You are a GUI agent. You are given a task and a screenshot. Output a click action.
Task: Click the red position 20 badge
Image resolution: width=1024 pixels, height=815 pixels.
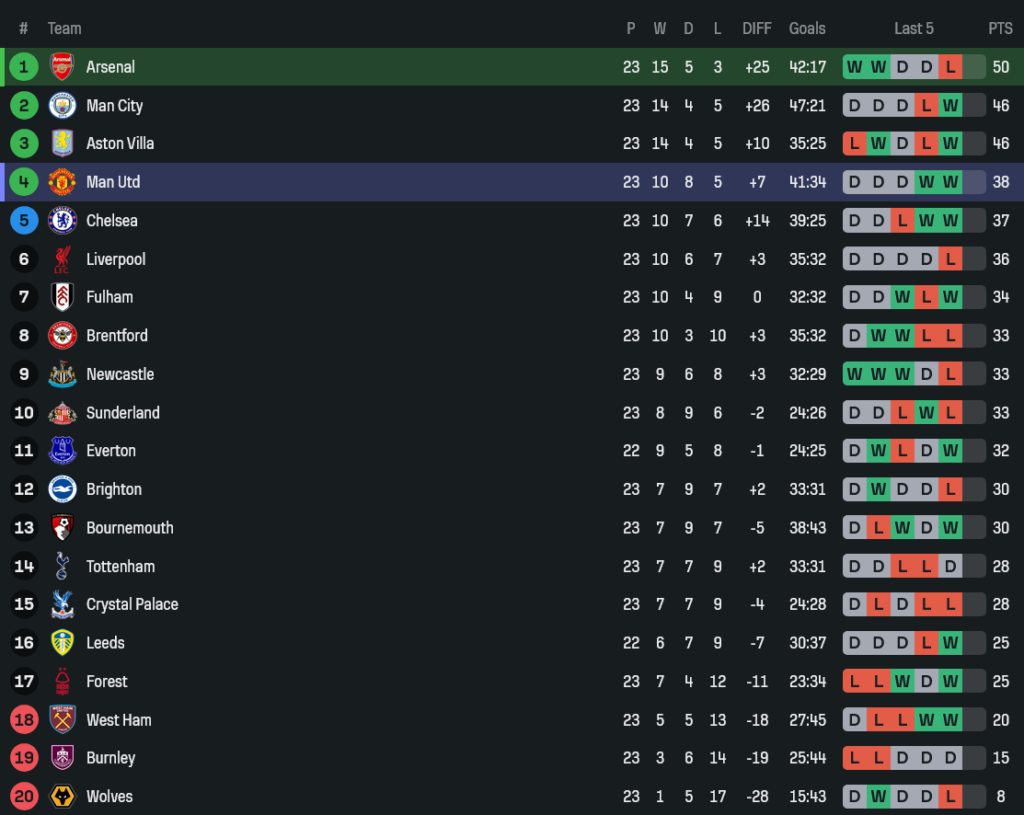coord(24,796)
